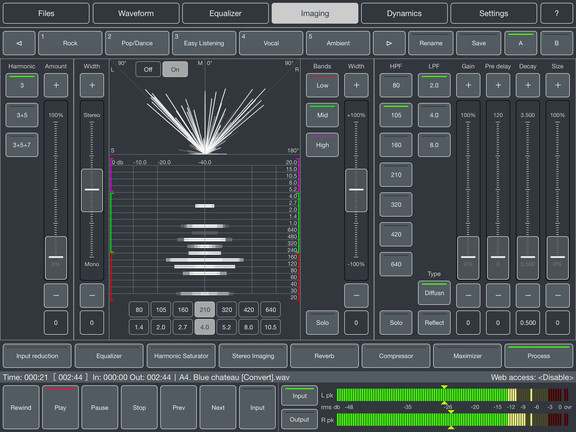Load the Pop/Dance preset
Image resolution: width=576 pixels, height=432 pixels.
tap(137, 43)
